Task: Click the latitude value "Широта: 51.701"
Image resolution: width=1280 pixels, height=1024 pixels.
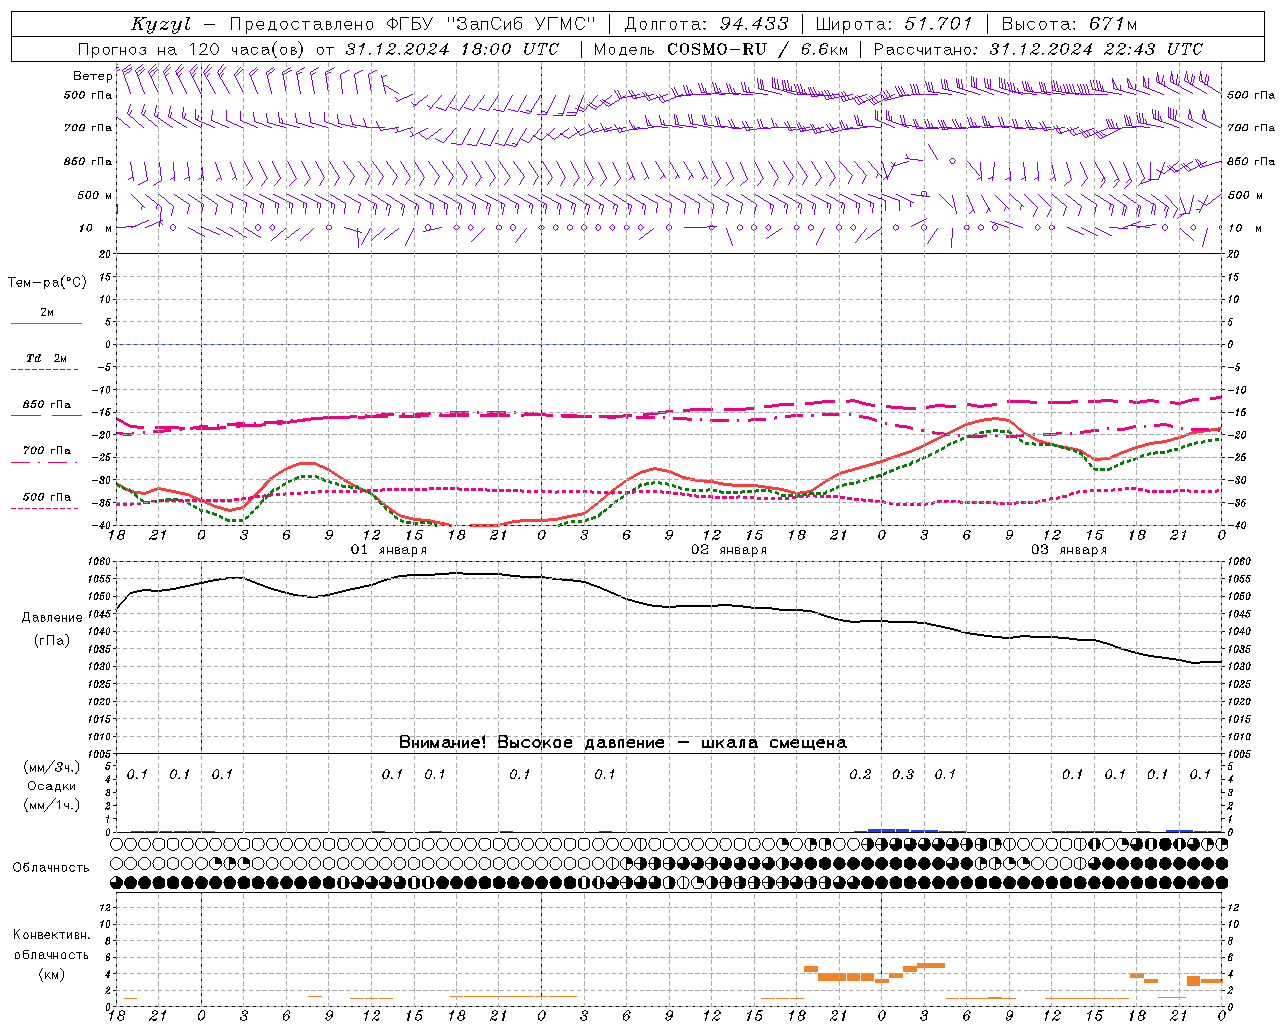Action: [893, 24]
